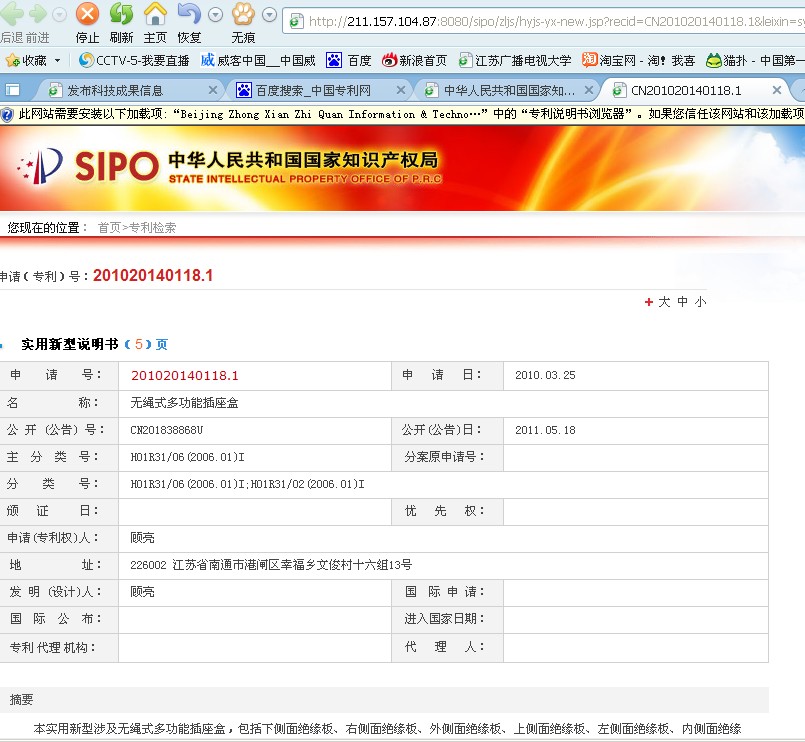Image resolution: width=805 pixels, height=742 pixels.
Task: Click the Back arrow button
Action: coord(11,15)
